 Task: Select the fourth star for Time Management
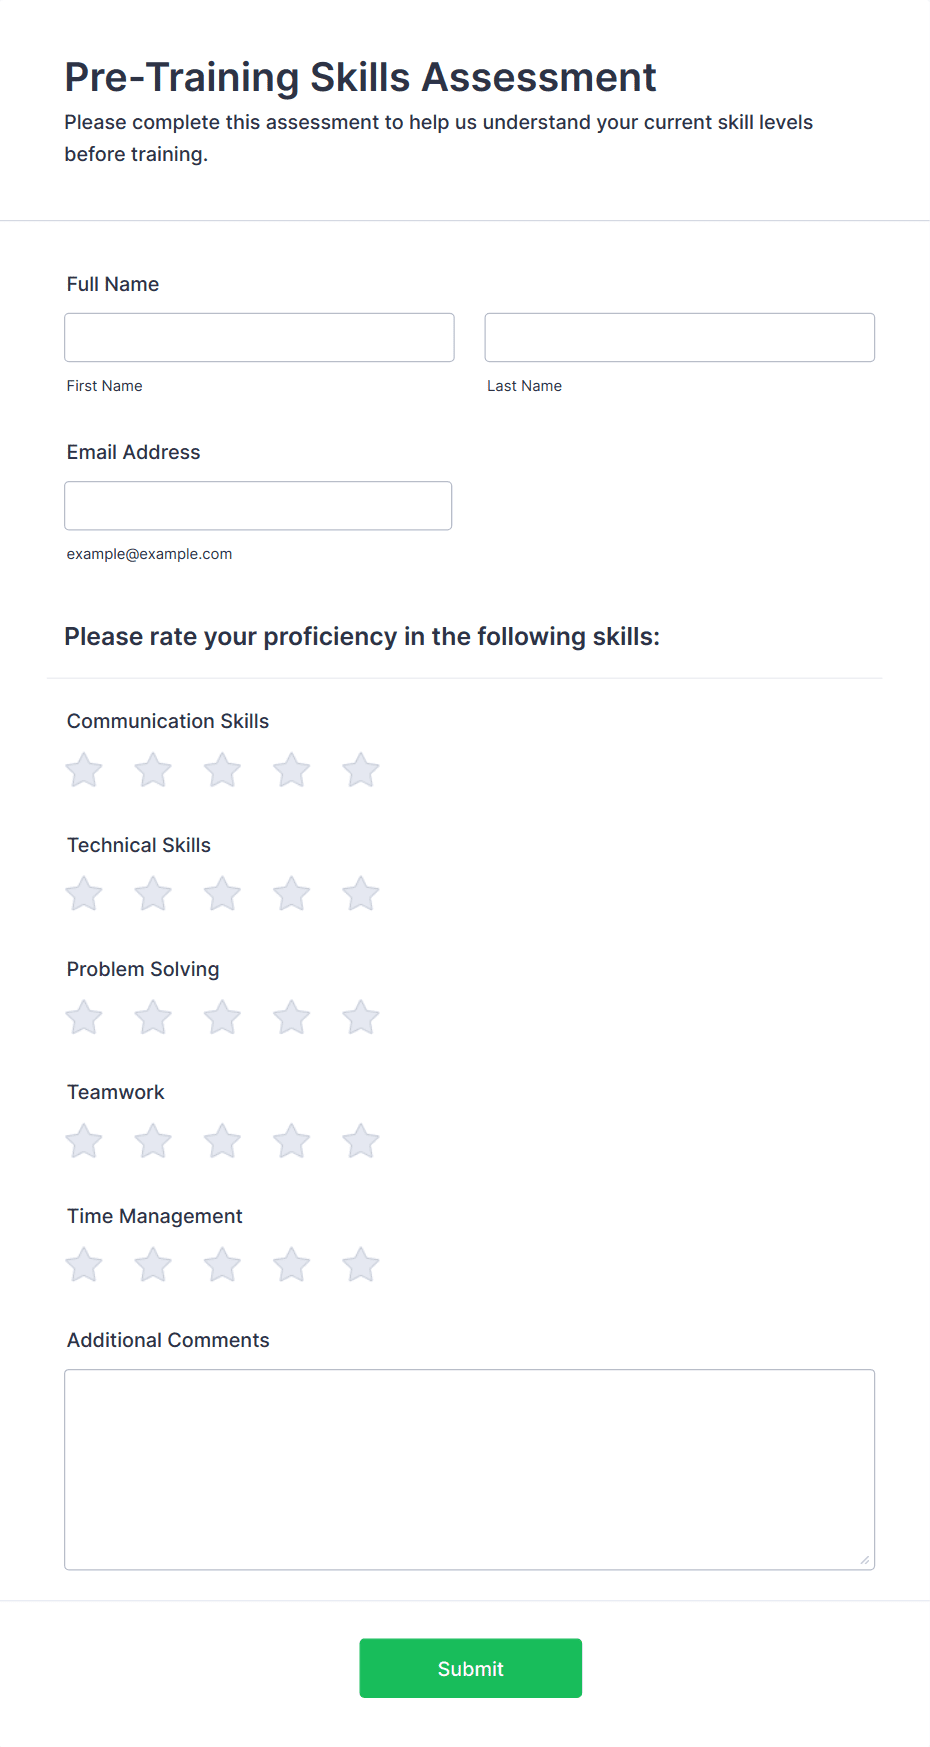pyautogui.click(x=291, y=1264)
